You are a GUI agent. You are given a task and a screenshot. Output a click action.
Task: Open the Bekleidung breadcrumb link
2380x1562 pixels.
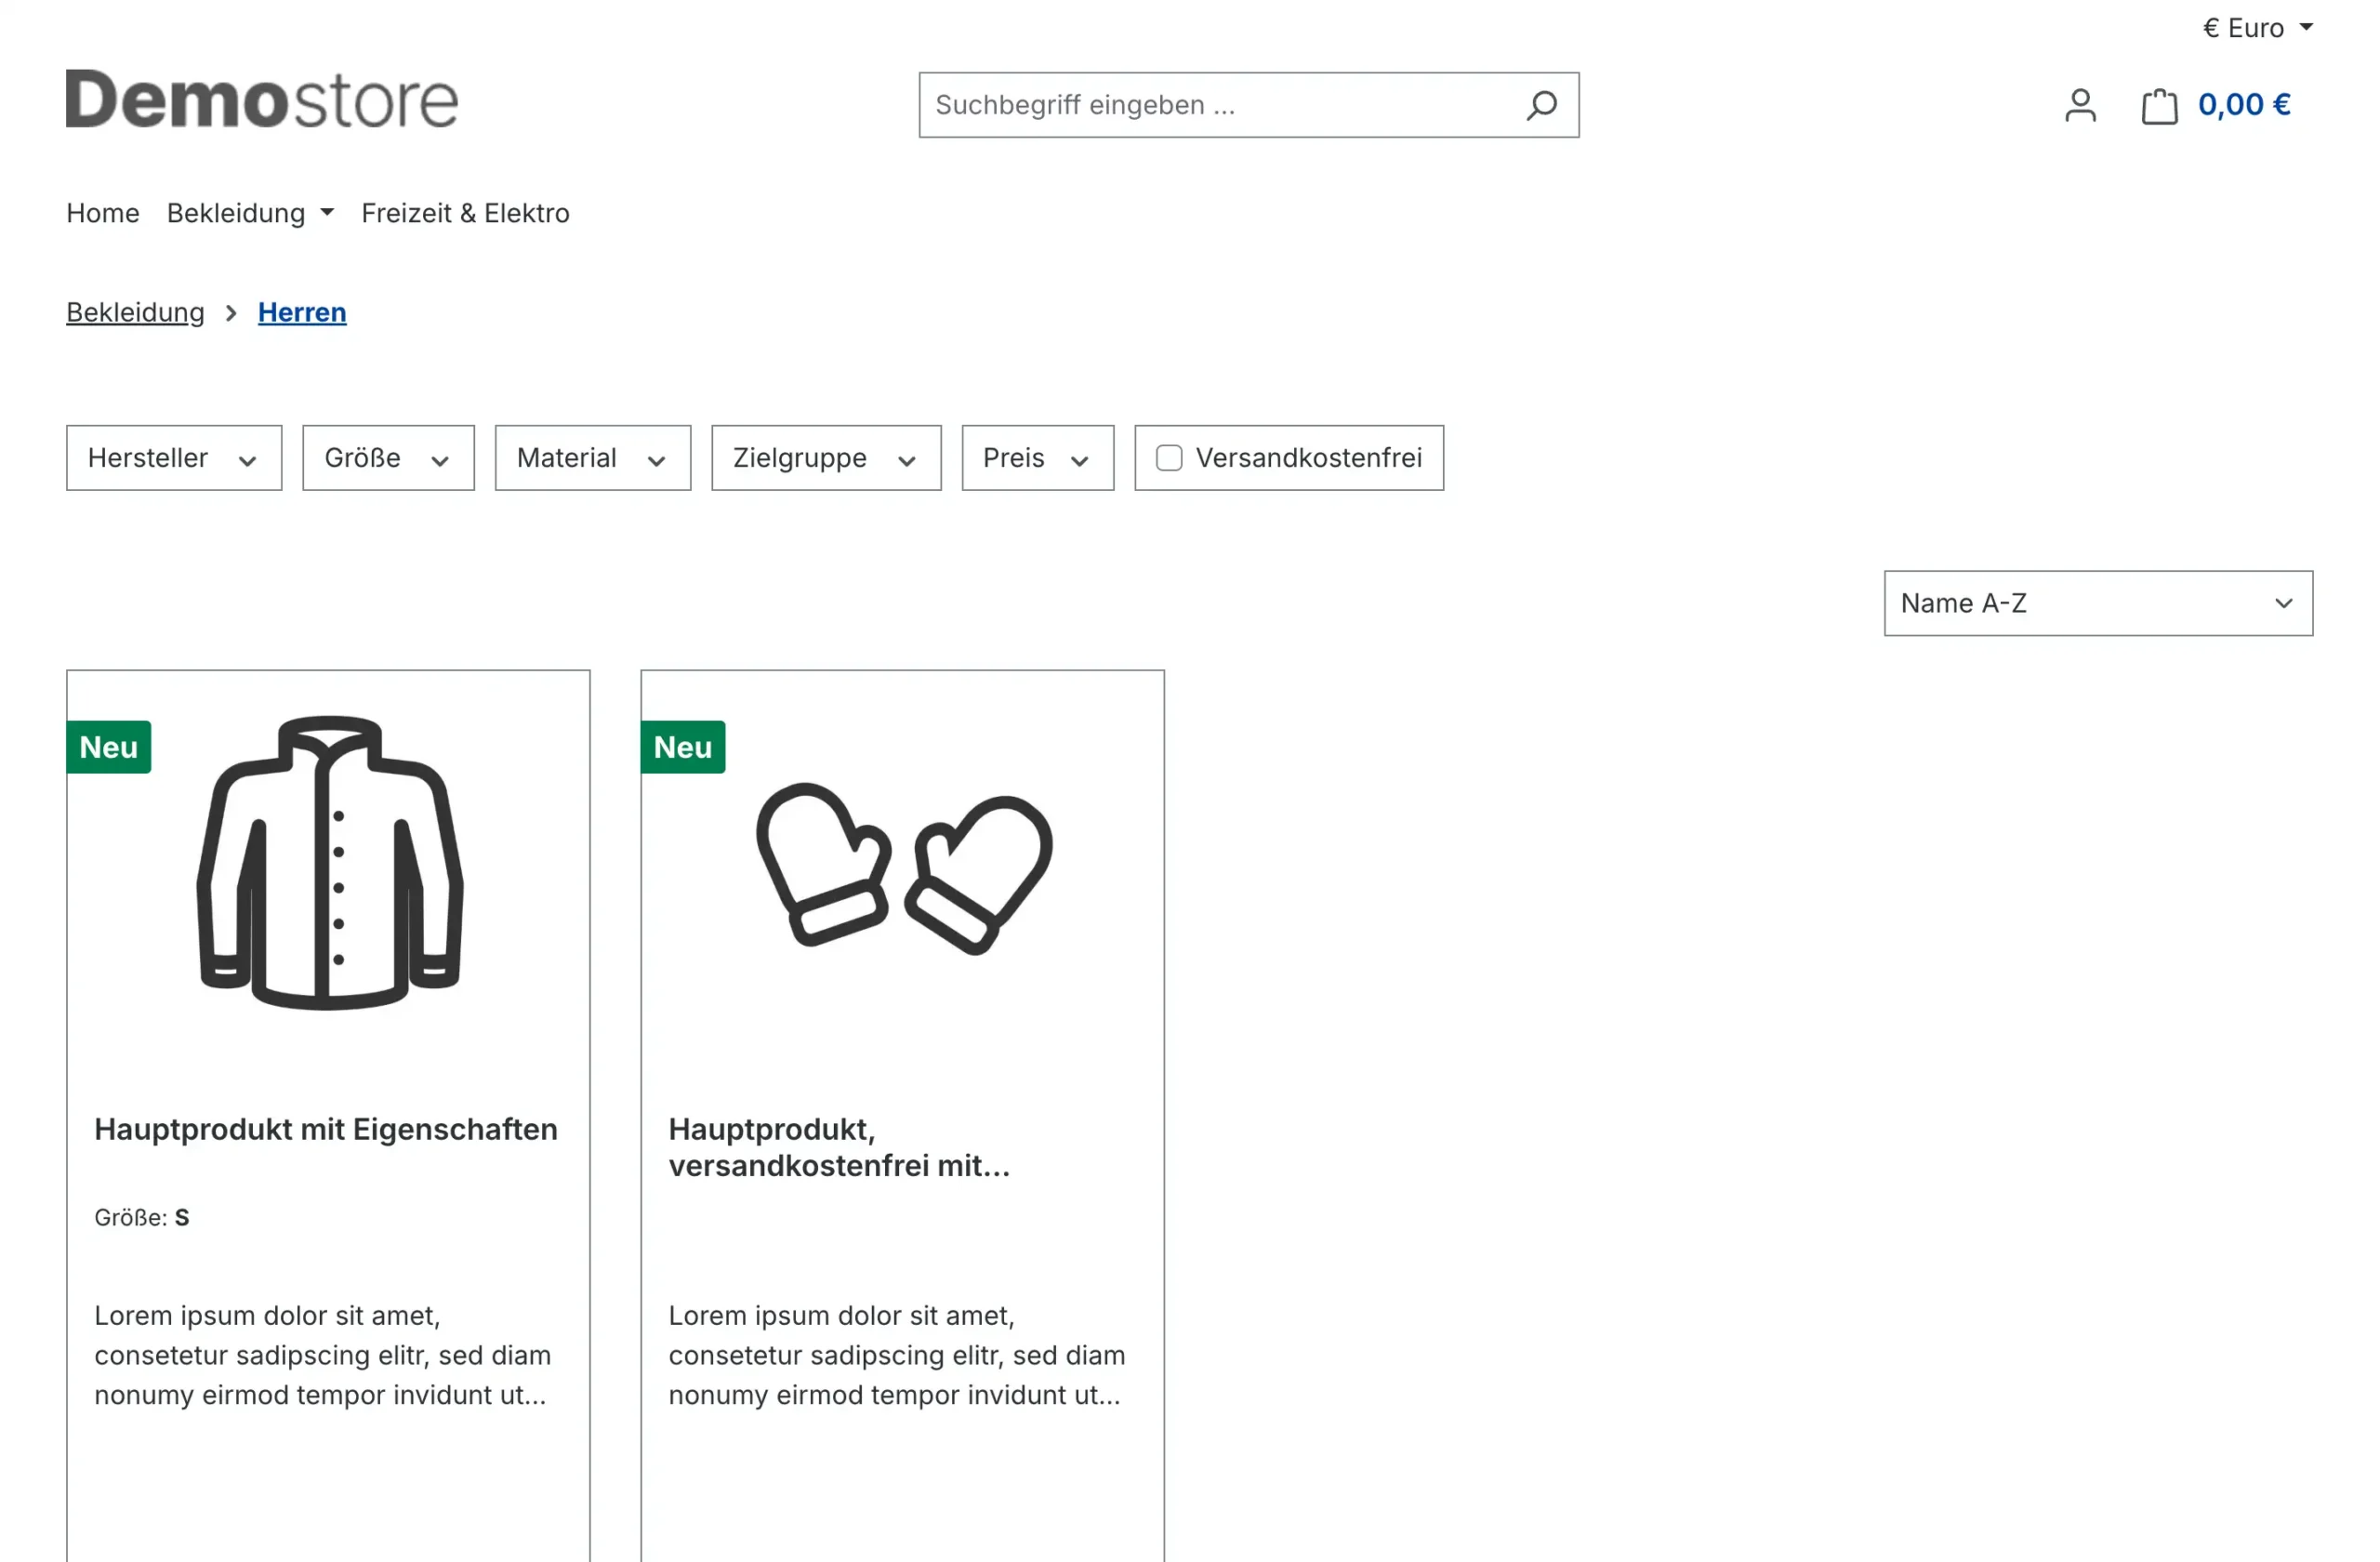click(x=135, y=311)
